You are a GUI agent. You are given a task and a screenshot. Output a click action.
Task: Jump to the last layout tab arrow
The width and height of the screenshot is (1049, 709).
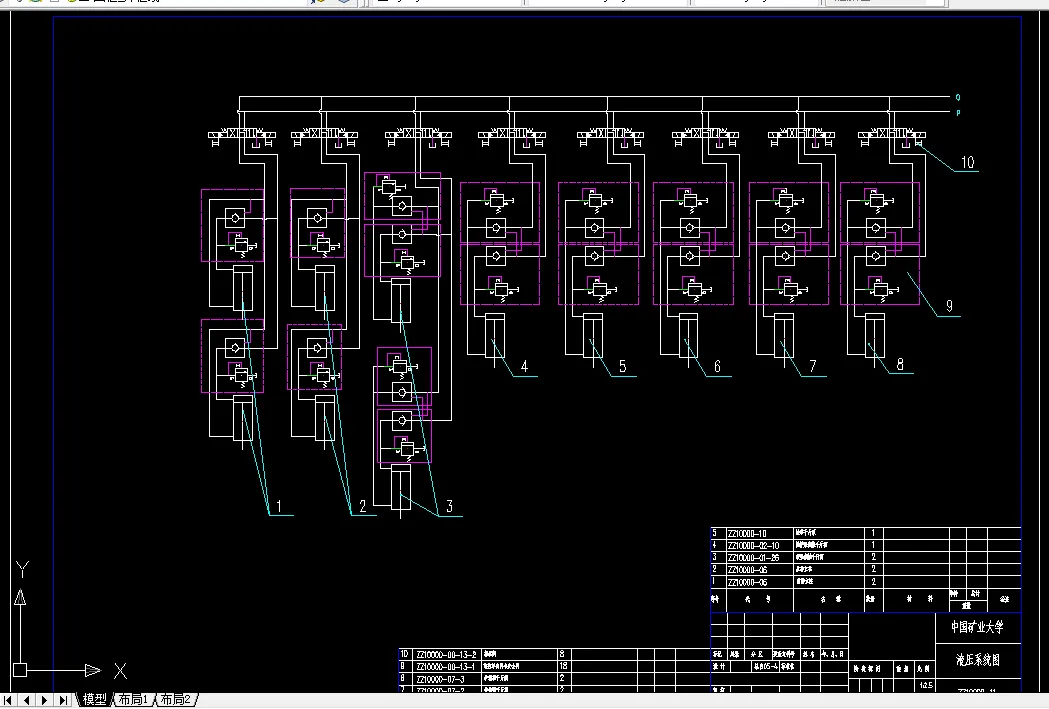63,700
